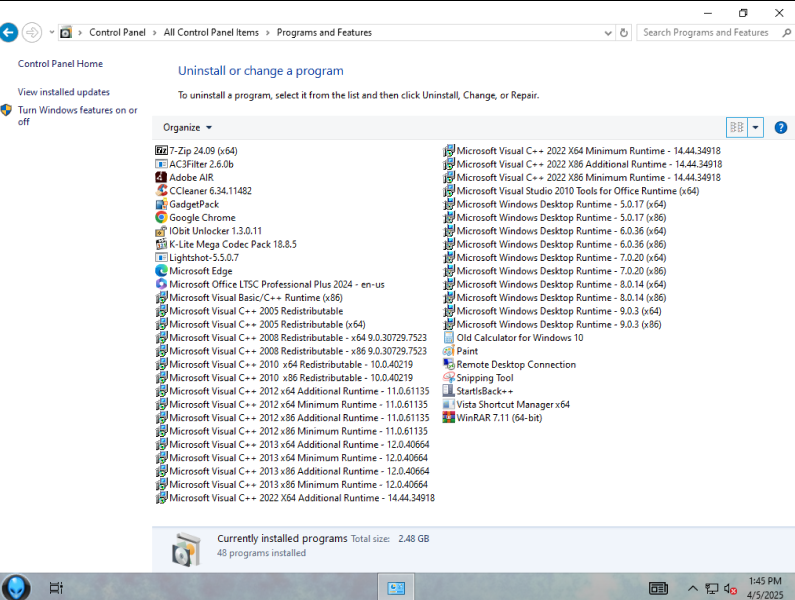Expand chevron after All Control Panel Items
The width and height of the screenshot is (795, 600).
point(268,32)
